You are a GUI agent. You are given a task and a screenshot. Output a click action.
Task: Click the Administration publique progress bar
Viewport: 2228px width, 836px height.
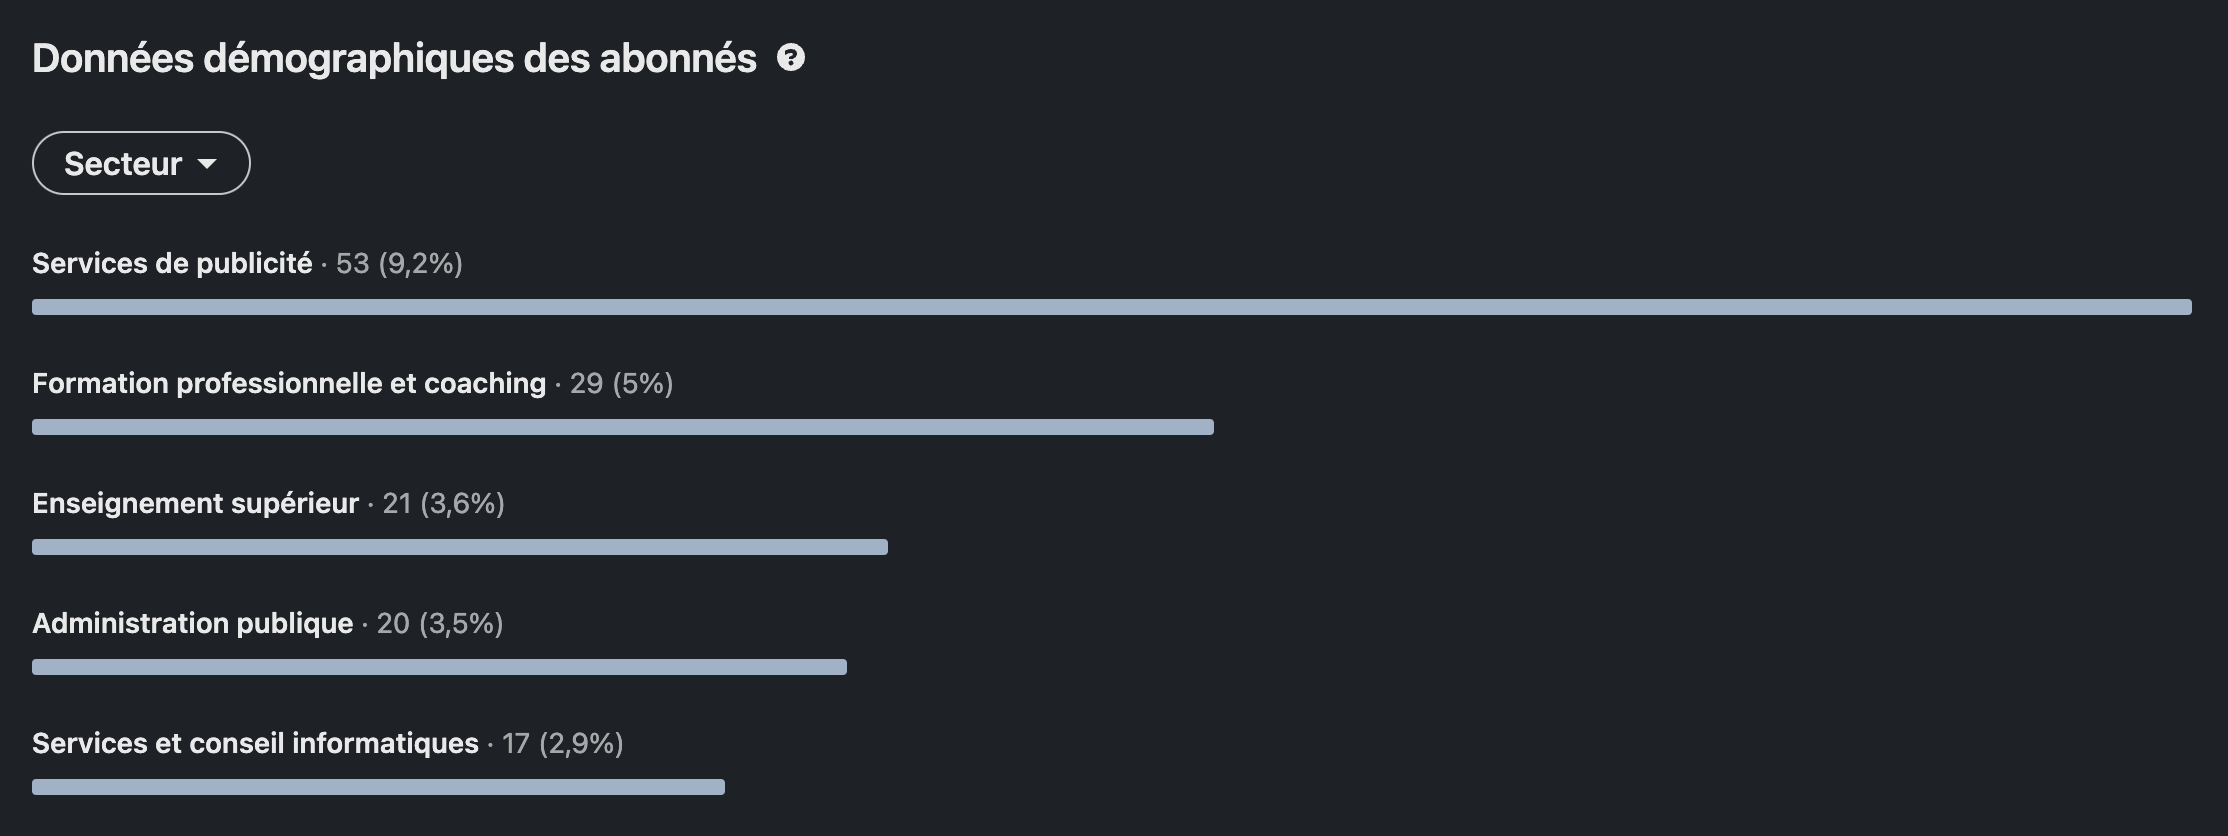(x=439, y=667)
